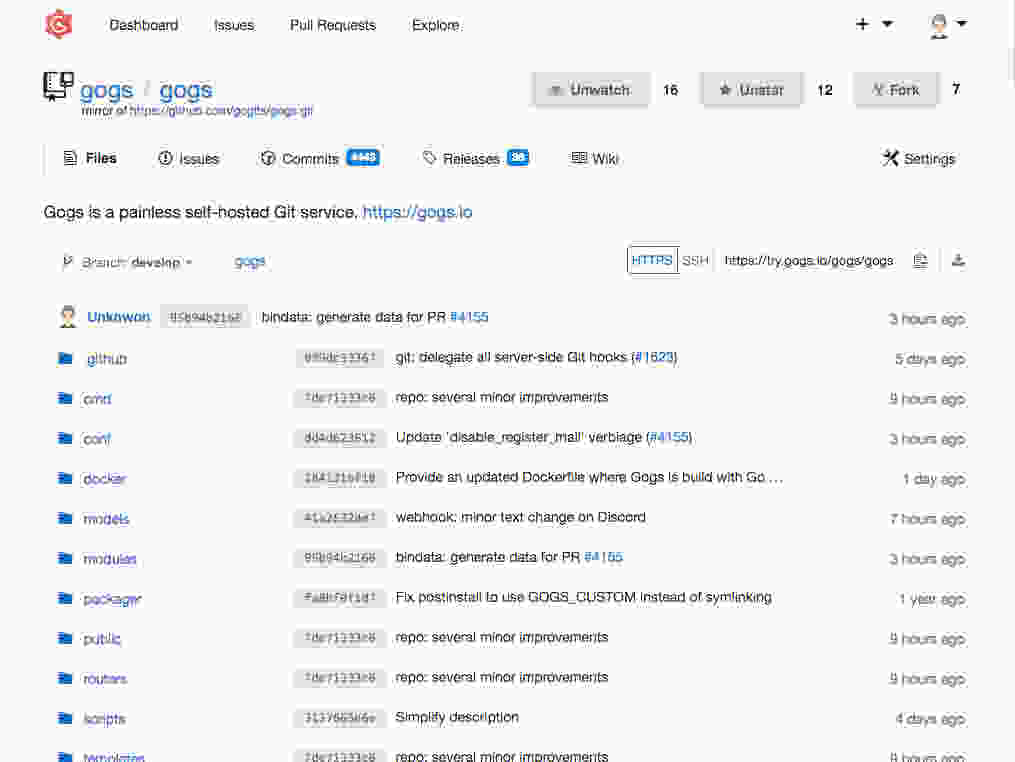This screenshot has width=1015, height=762.
Task: Open the scripts folder
Action: coord(105,719)
